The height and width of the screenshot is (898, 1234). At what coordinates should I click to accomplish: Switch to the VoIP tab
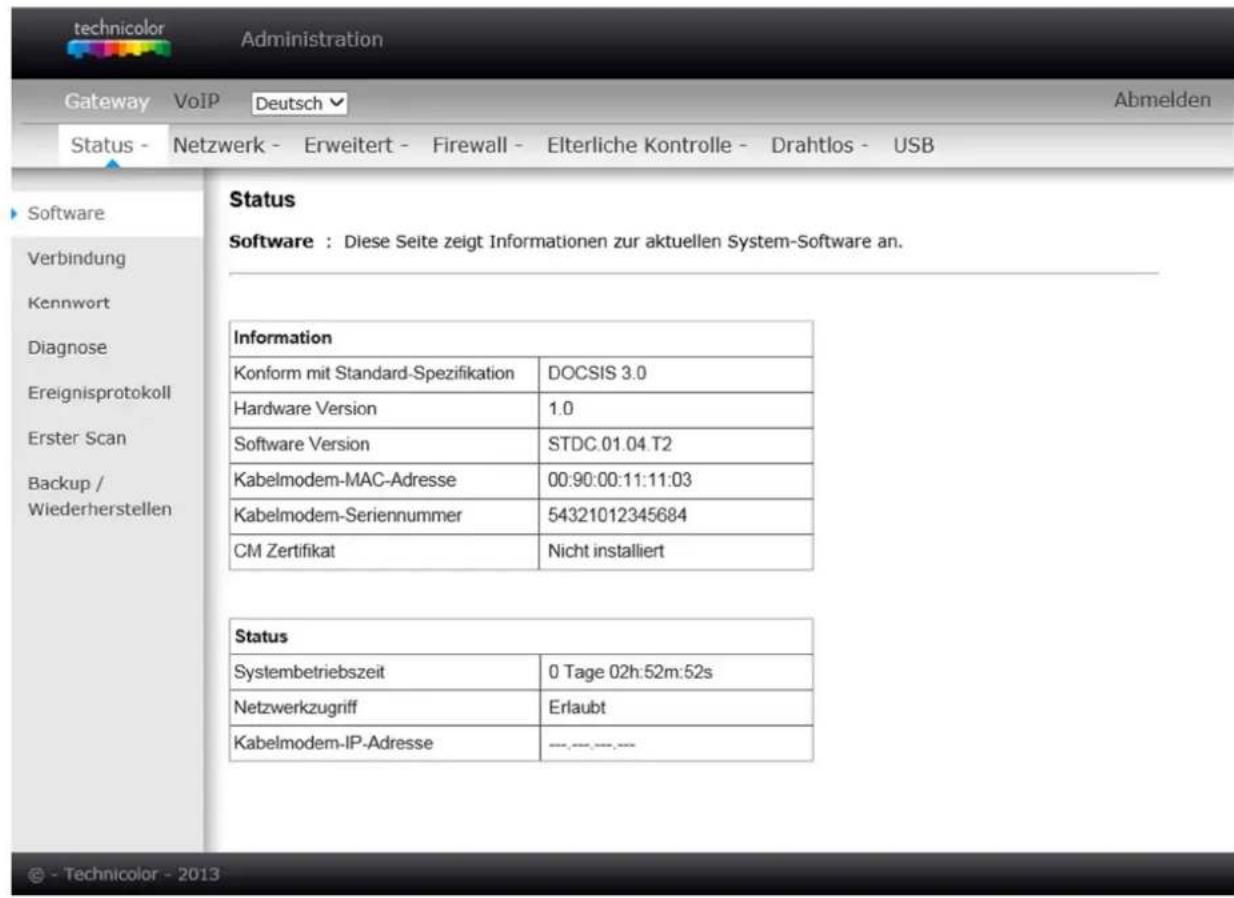tap(196, 101)
